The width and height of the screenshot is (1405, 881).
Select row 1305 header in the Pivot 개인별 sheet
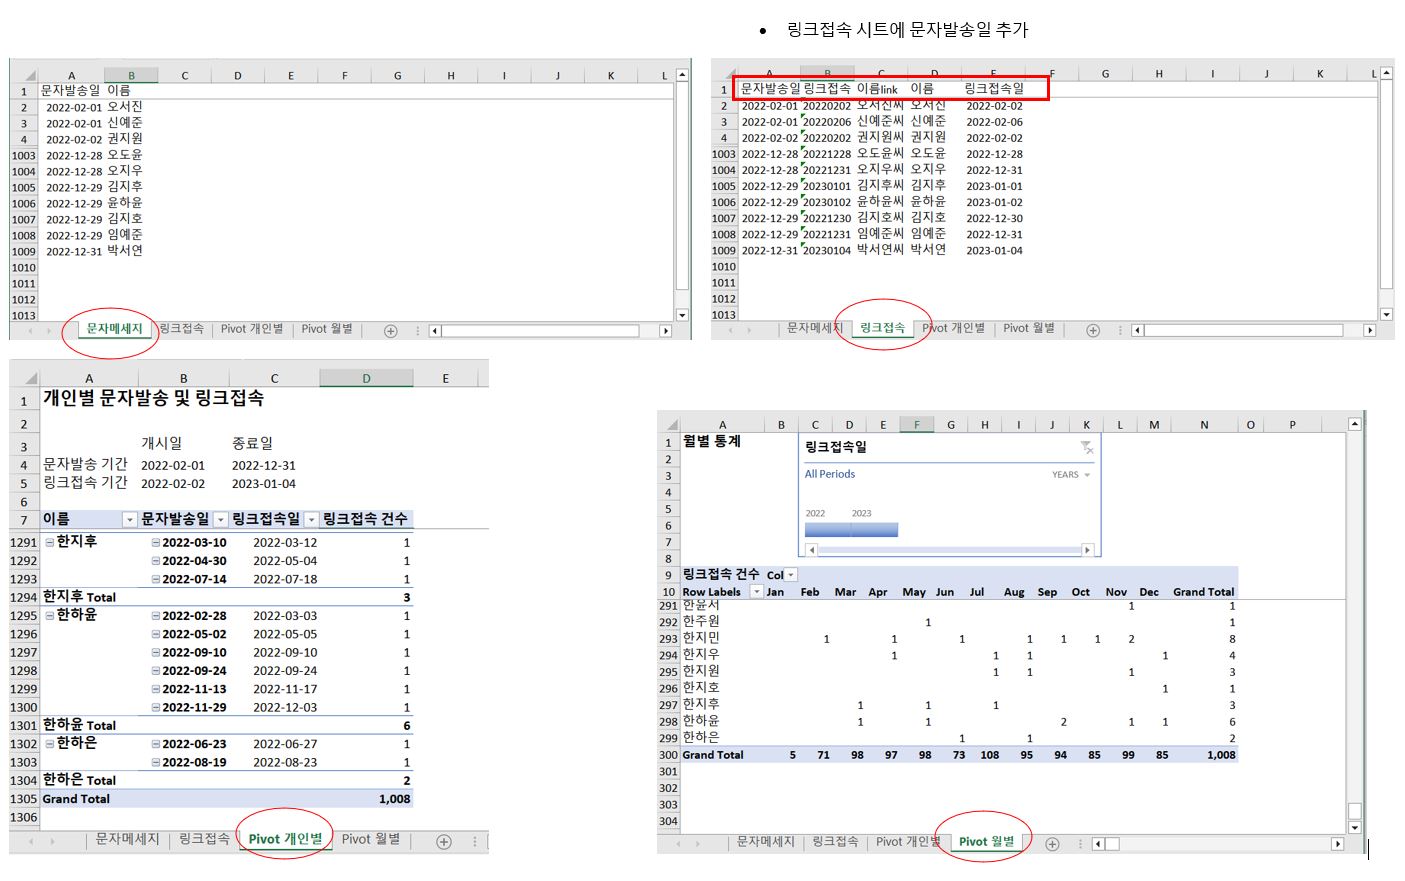[23, 799]
